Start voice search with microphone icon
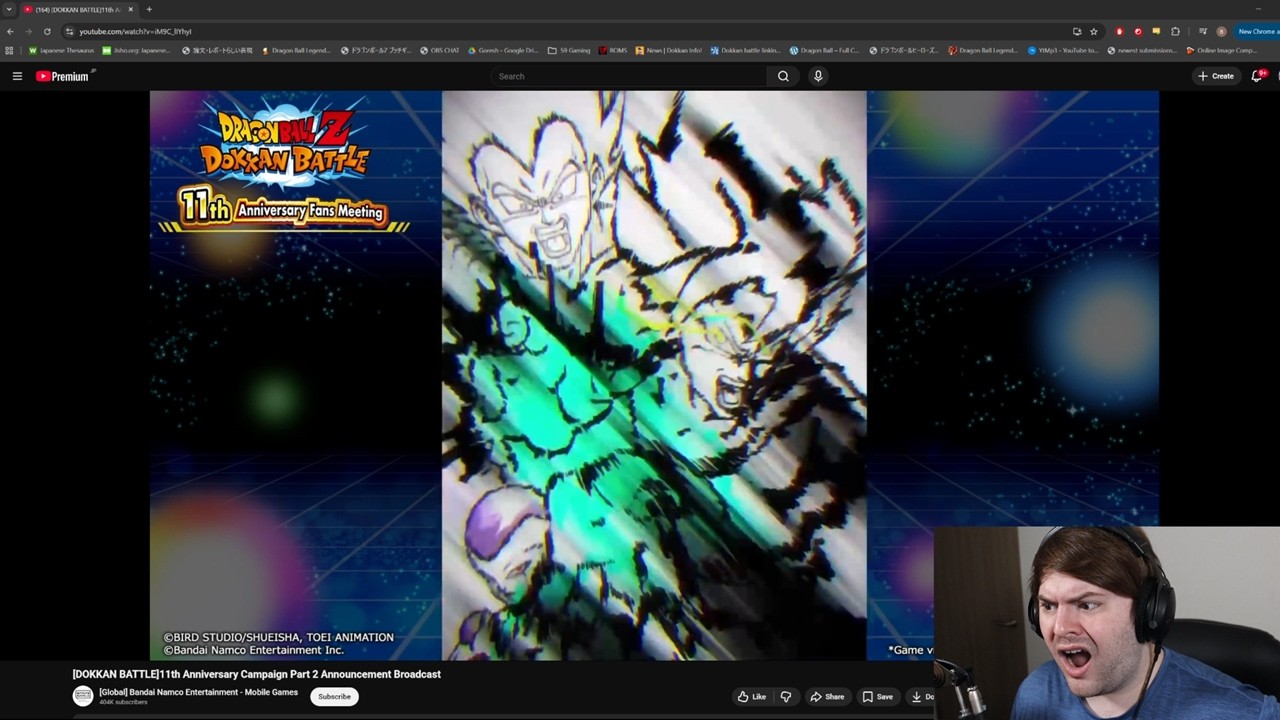1280x720 pixels. click(x=818, y=76)
